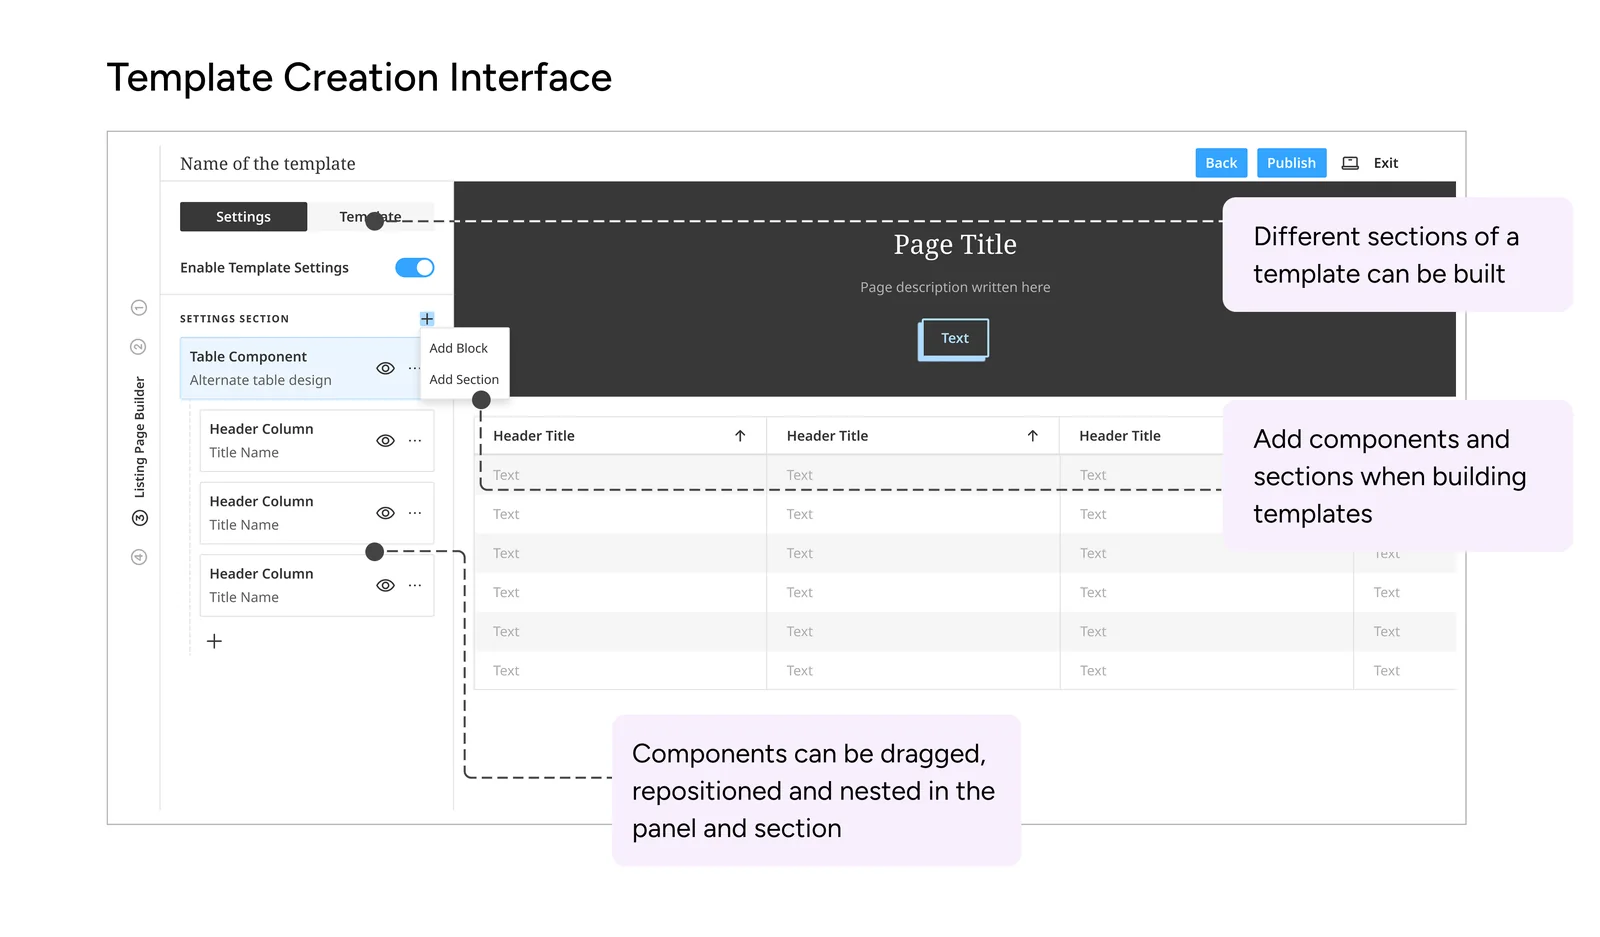Toggle visibility of third Header Column
This screenshot has width=1600, height=937.
[x=385, y=586]
